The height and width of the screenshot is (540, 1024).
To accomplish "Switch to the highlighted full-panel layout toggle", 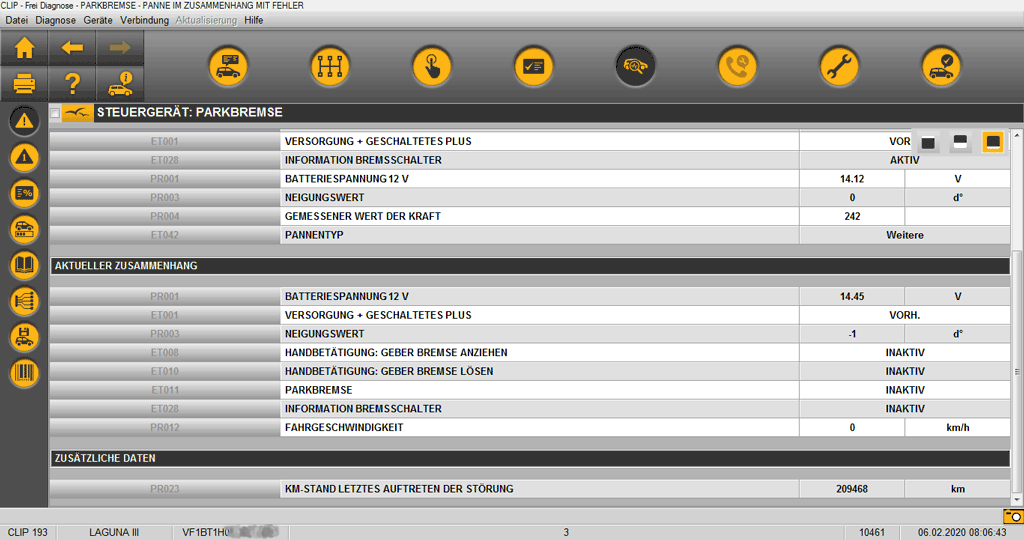I will coord(992,143).
